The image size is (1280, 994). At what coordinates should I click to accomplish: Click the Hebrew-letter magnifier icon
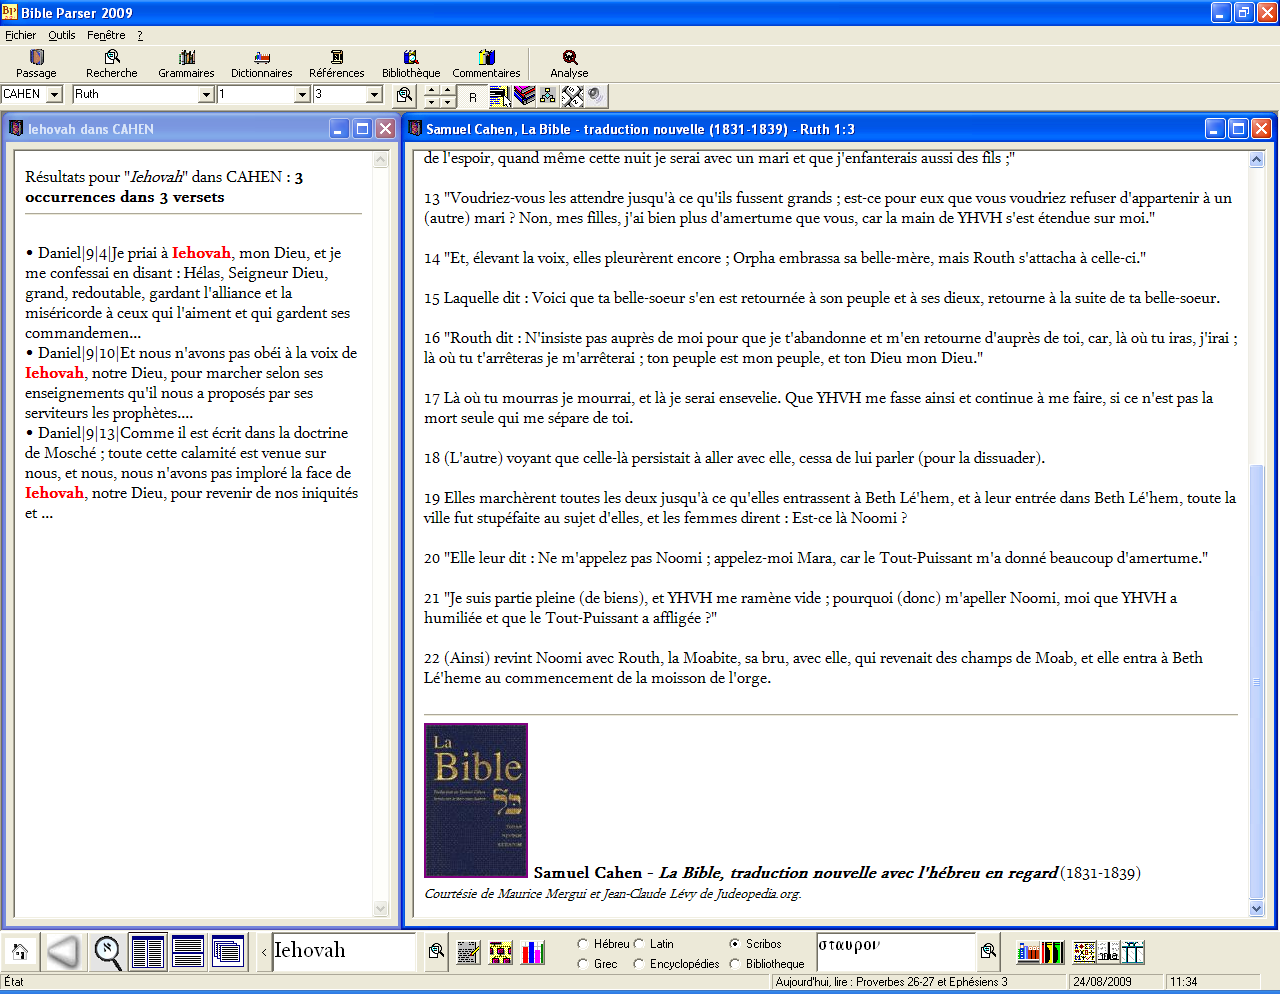(x=107, y=952)
